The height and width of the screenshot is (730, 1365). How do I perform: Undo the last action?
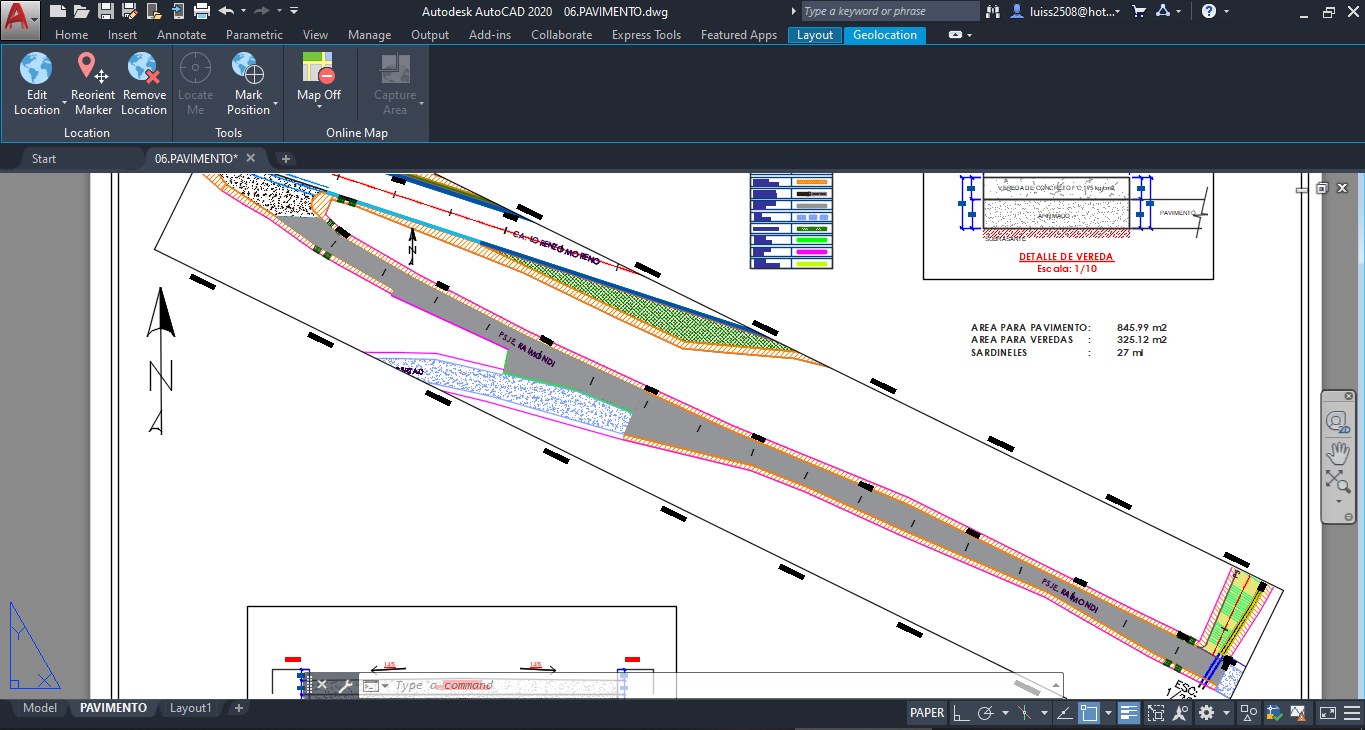point(226,11)
